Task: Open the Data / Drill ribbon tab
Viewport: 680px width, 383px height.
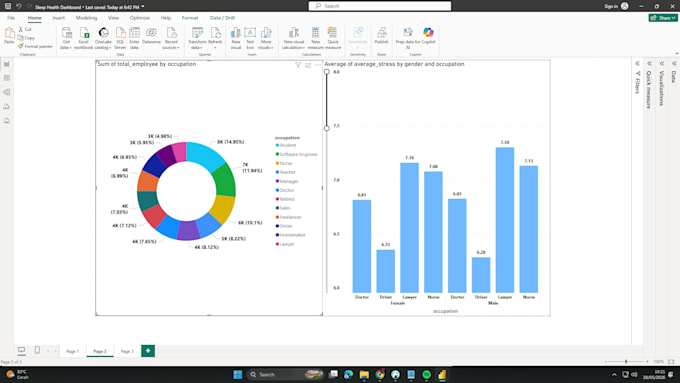Action: (222, 18)
